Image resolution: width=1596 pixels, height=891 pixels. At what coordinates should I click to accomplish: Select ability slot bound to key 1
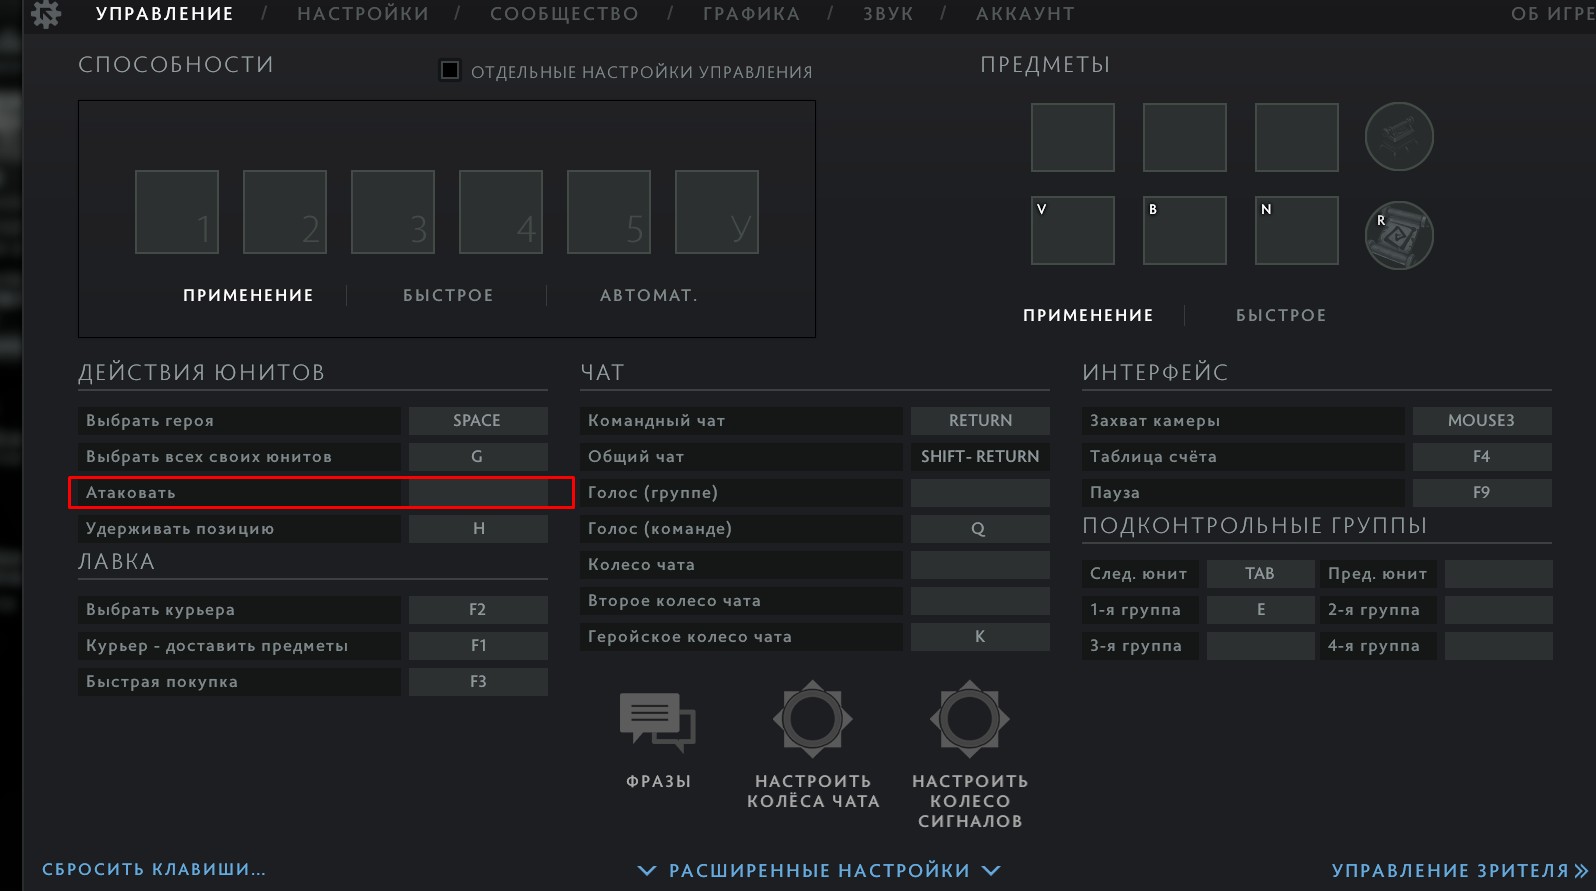tap(177, 212)
